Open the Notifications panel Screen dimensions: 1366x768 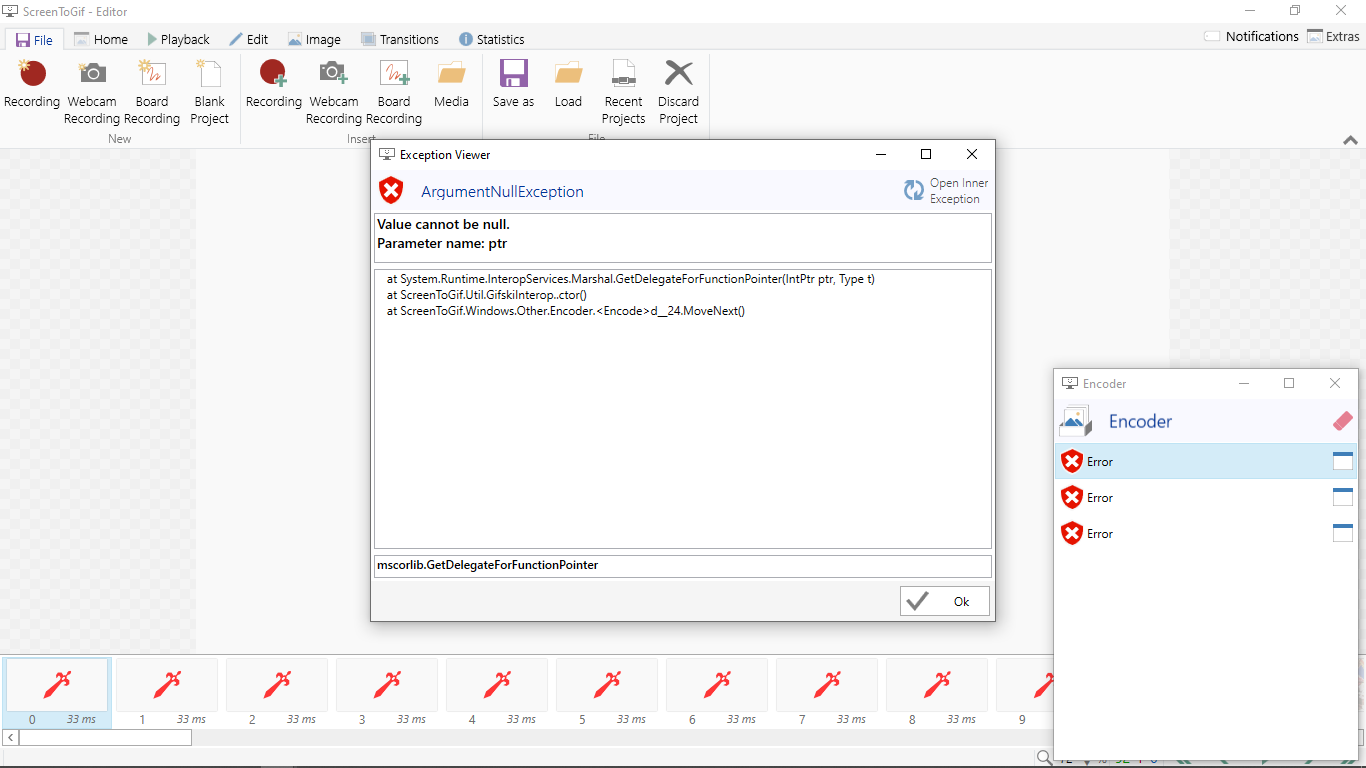(1251, 36)
